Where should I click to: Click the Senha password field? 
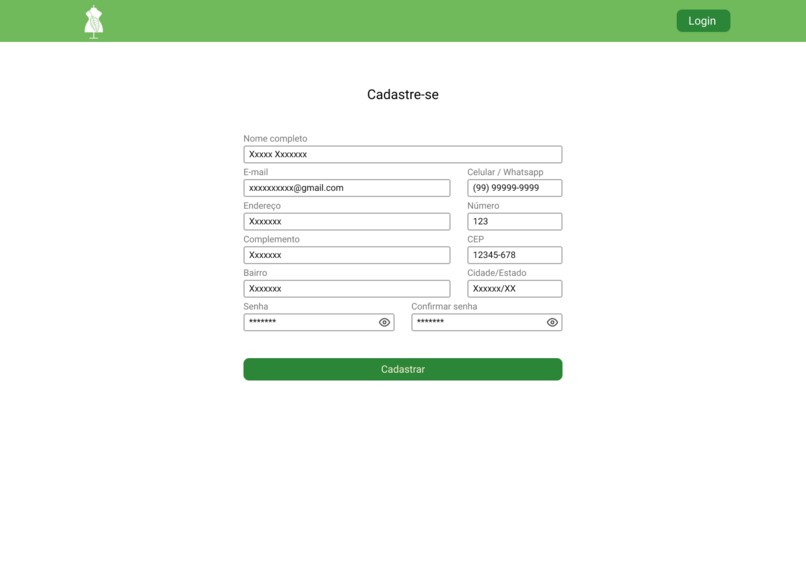click(319, 322)
